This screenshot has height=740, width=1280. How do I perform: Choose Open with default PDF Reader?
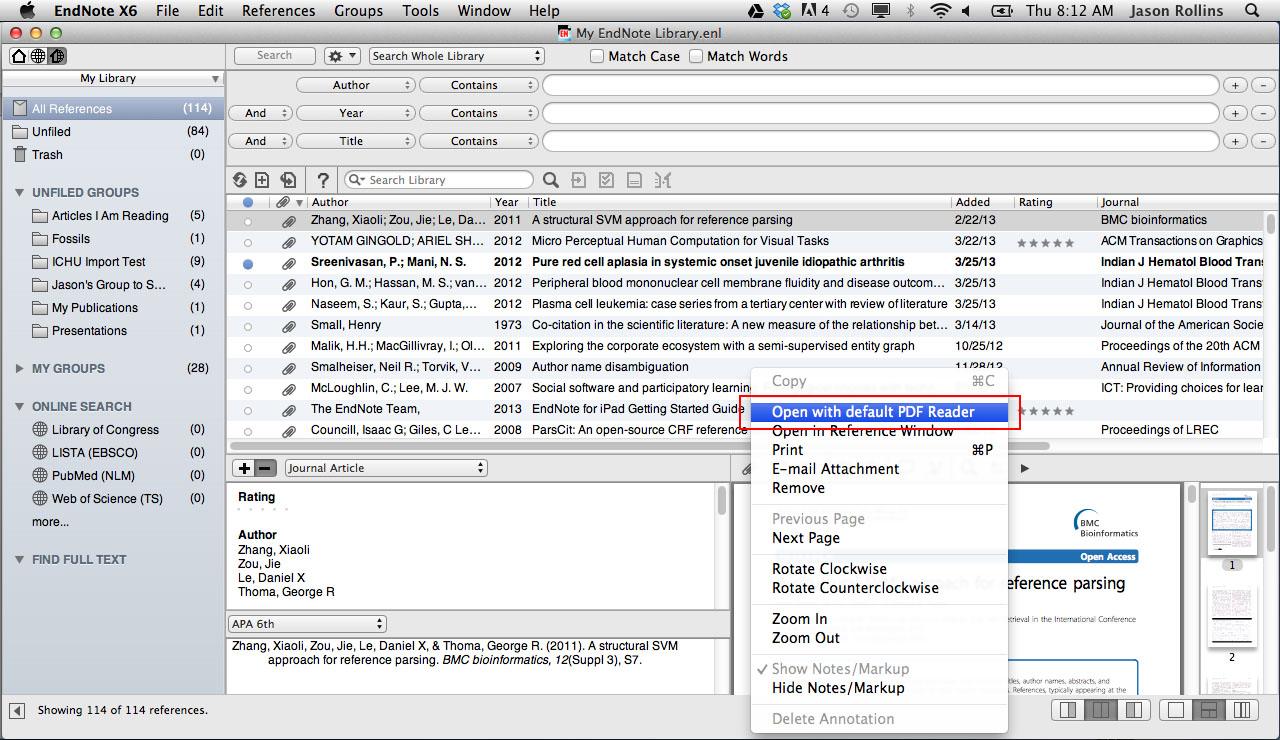880,412
